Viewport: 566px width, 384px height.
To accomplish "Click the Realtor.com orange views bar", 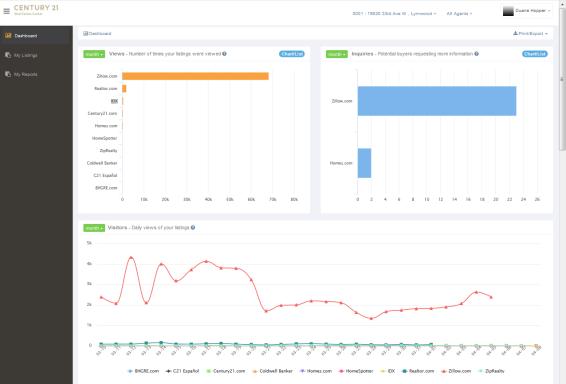I will (124, 88).
